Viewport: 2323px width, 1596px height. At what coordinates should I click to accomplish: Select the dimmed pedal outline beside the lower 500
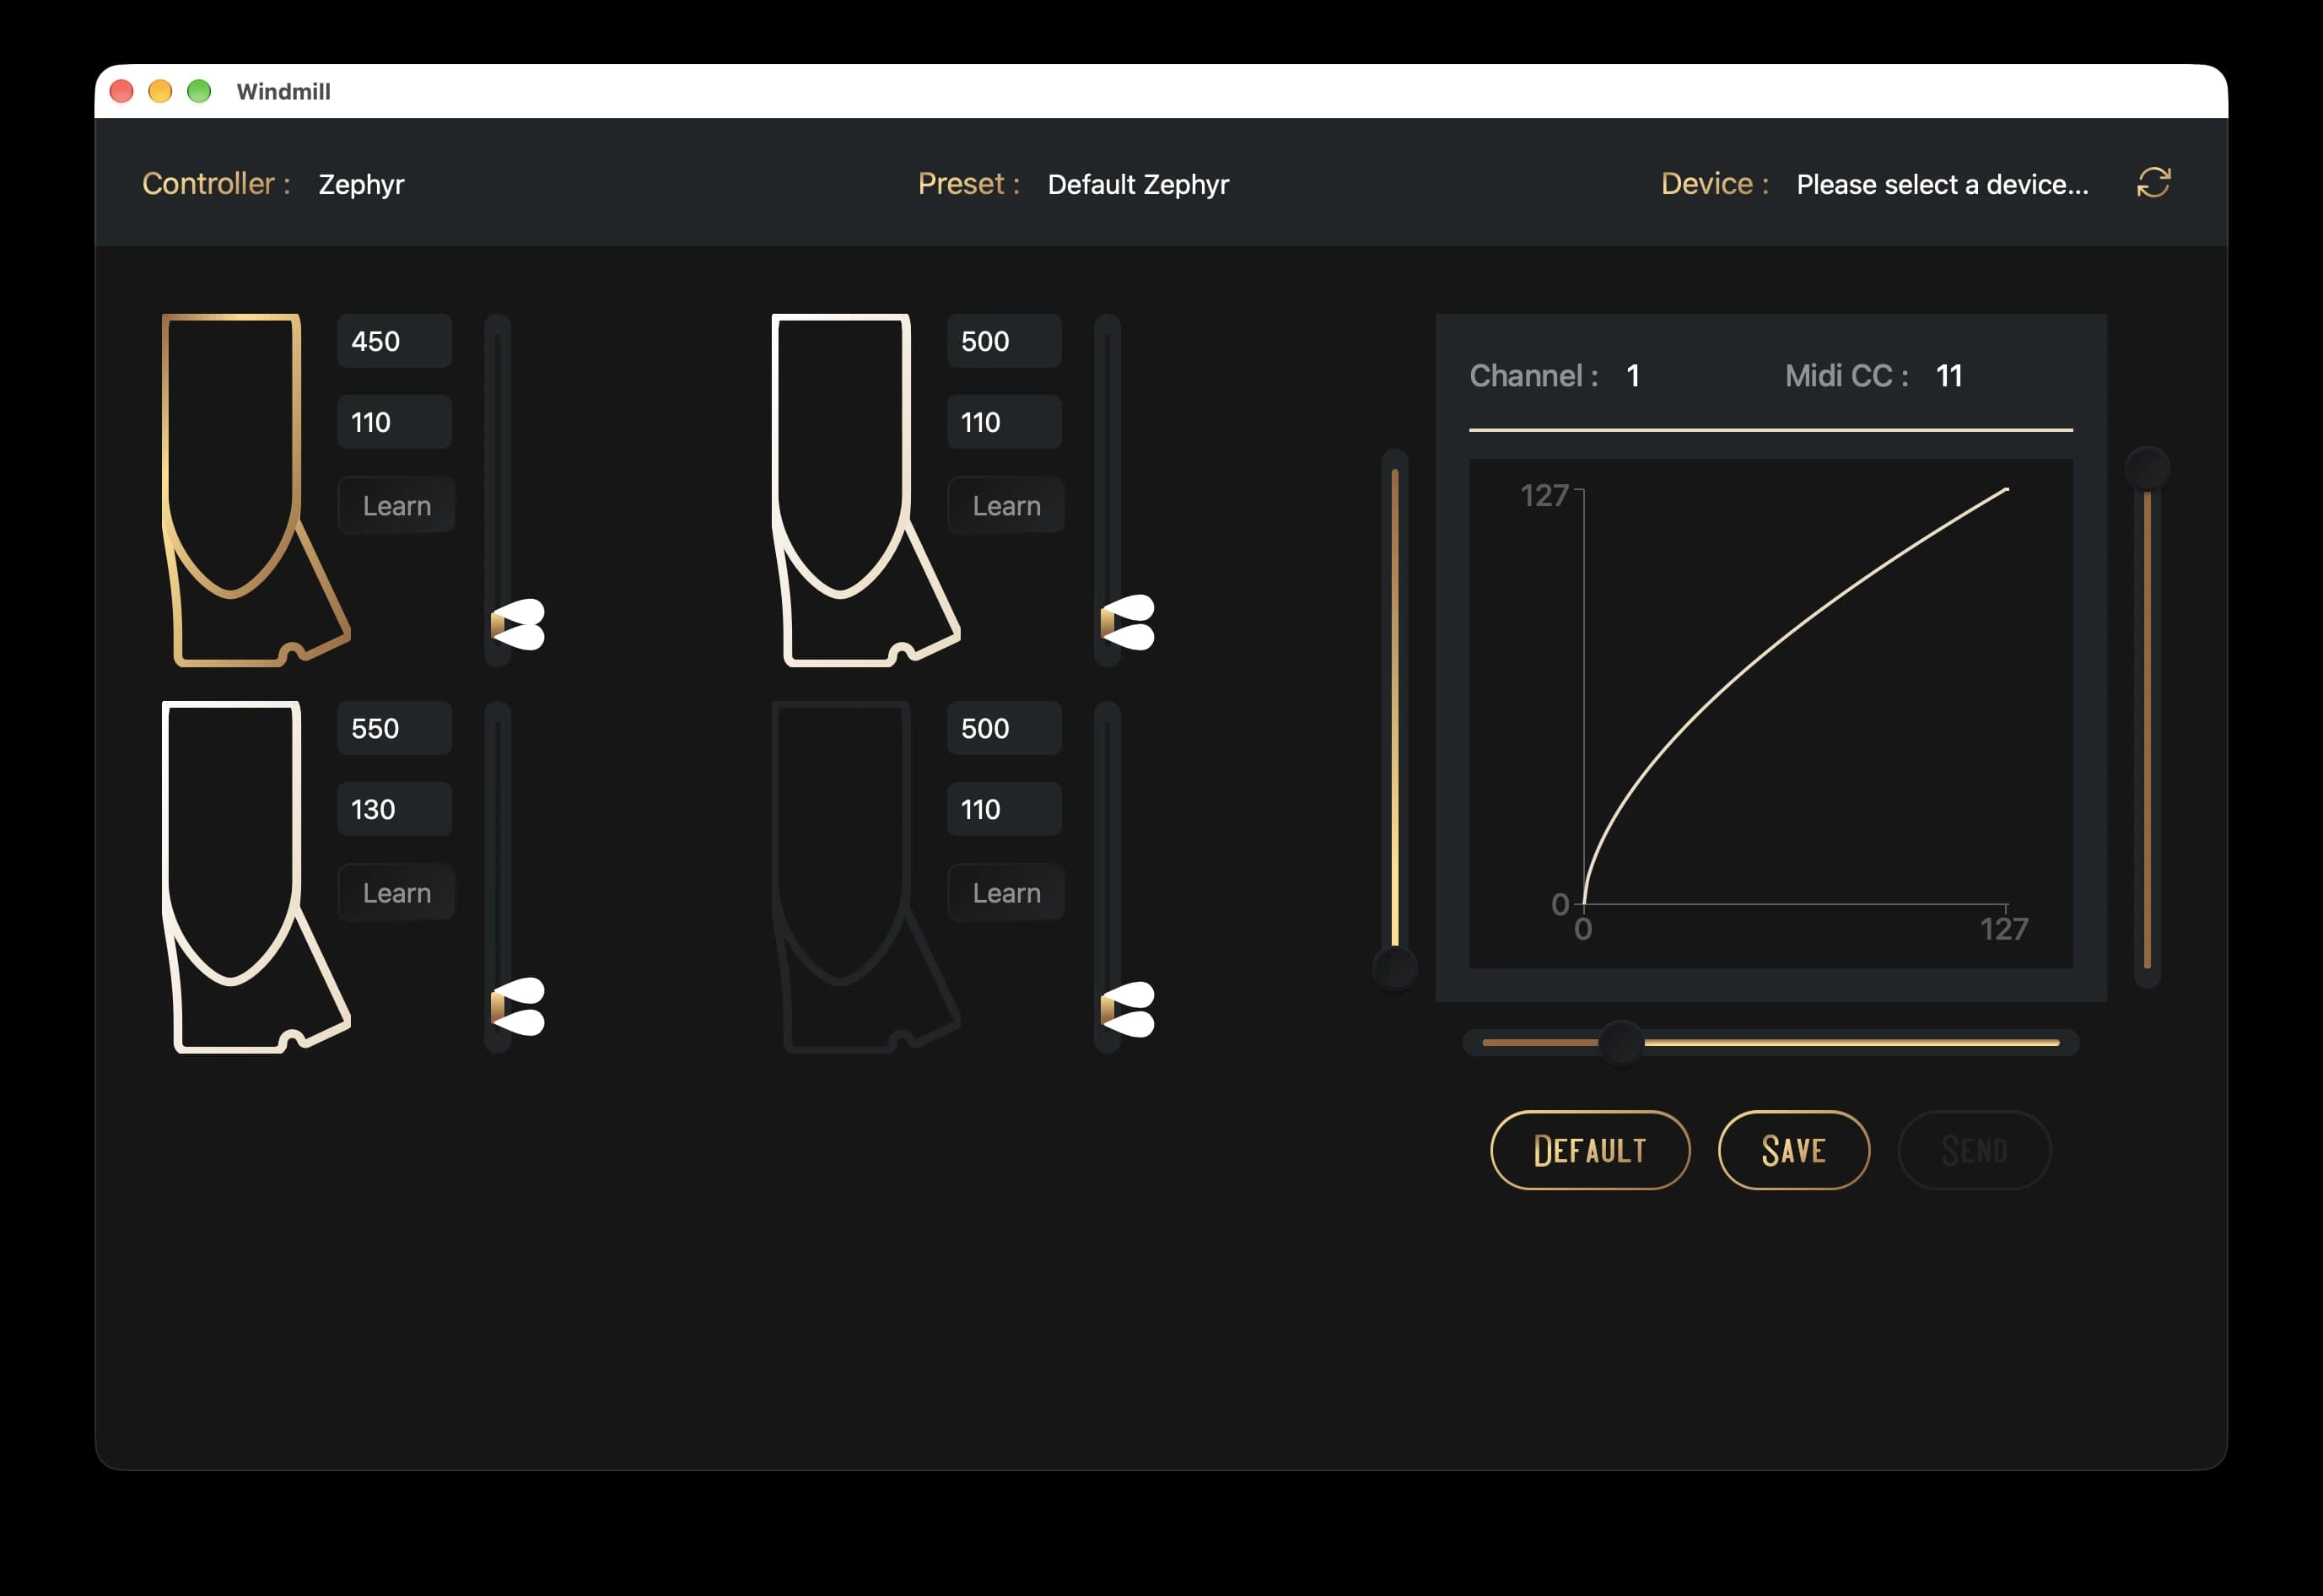click(865, 877)
